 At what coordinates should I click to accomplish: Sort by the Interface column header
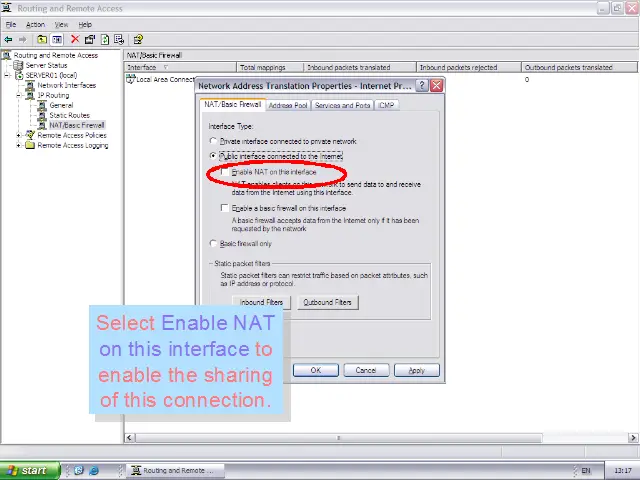click(x=180, y=67)
